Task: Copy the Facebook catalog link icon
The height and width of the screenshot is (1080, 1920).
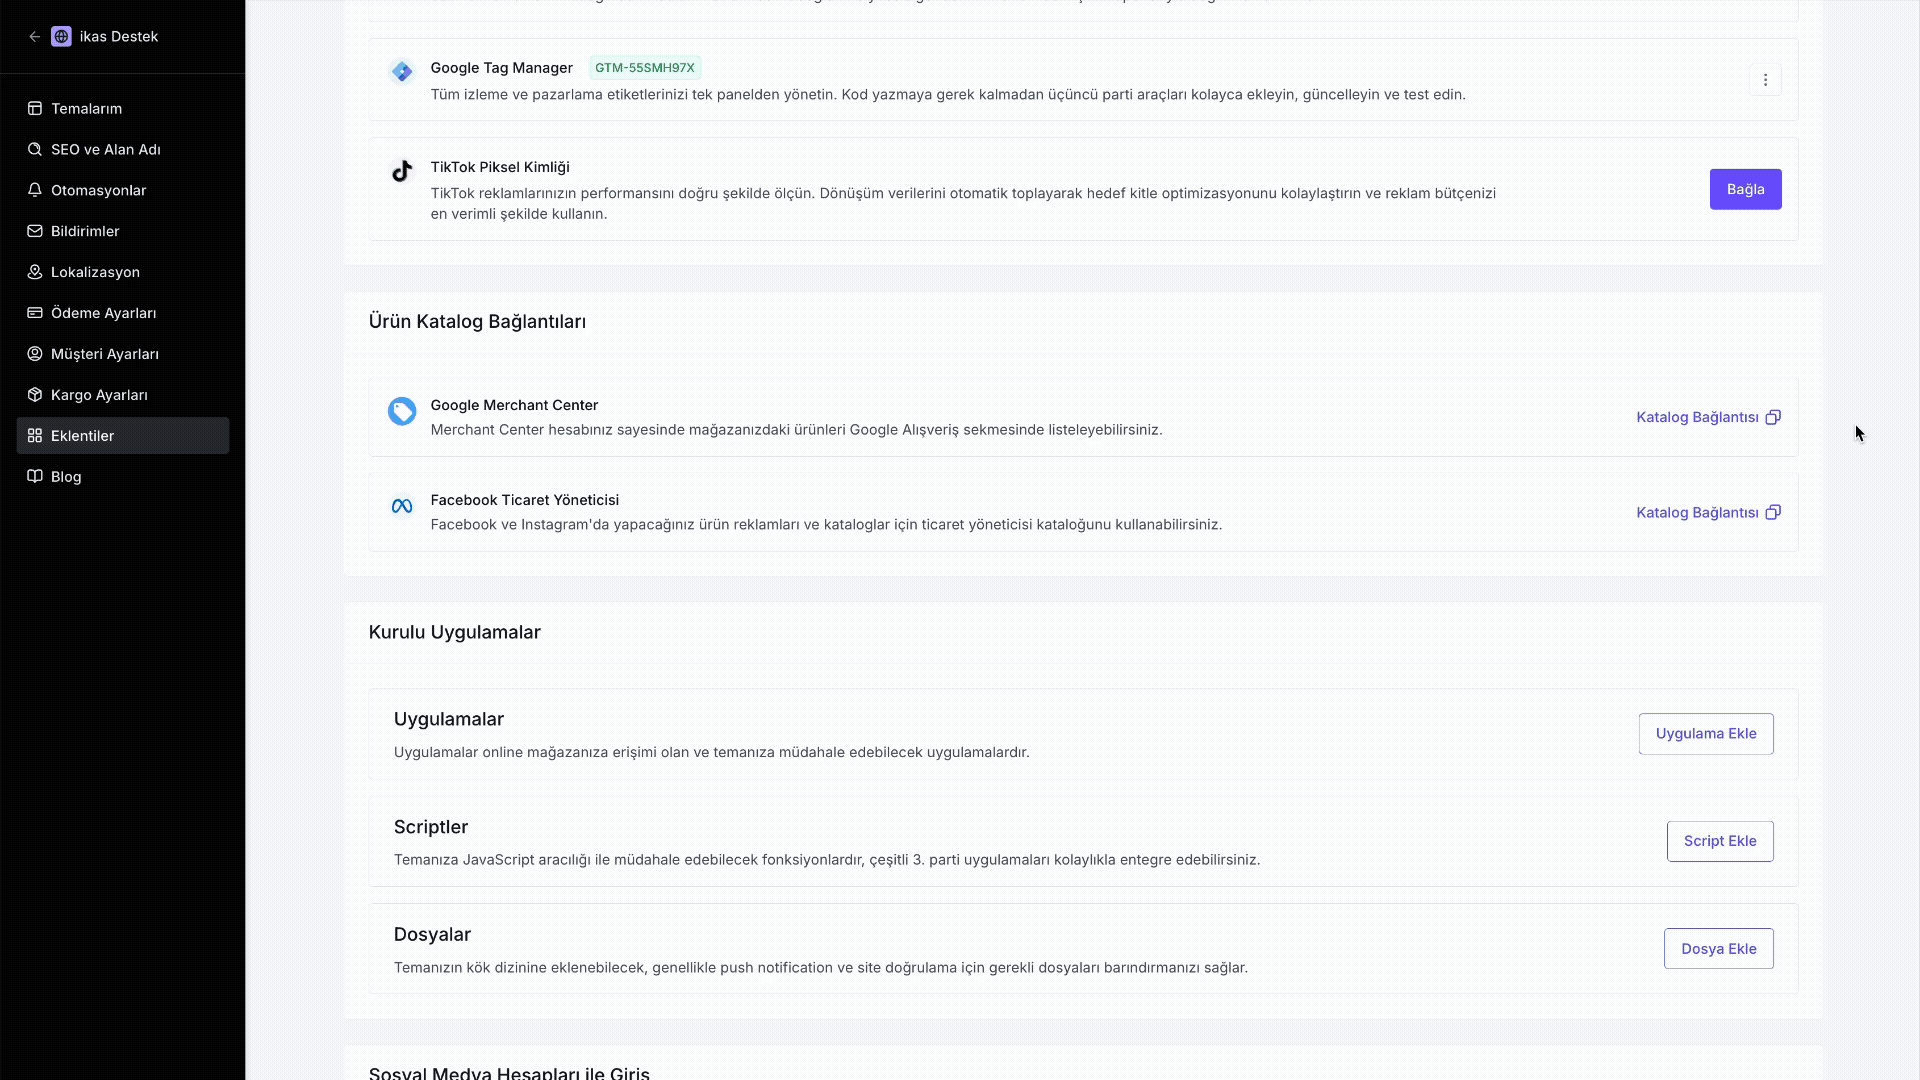Action: click(1773, 512)
